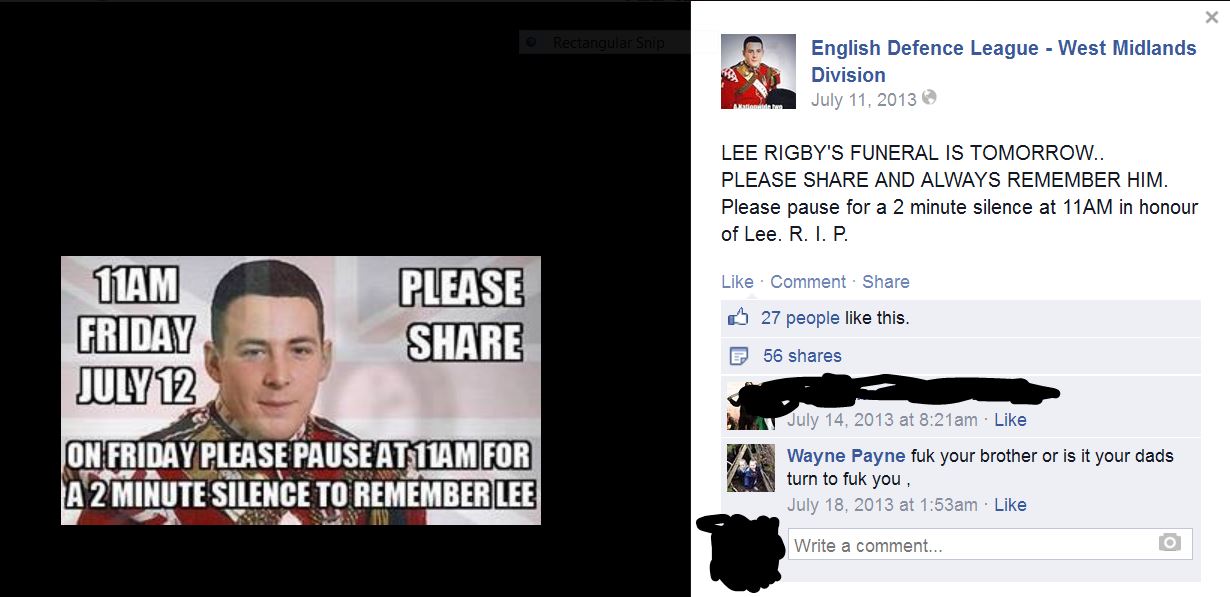Click the first commenter's avatar thumbnail

click(x=750, y=405)
